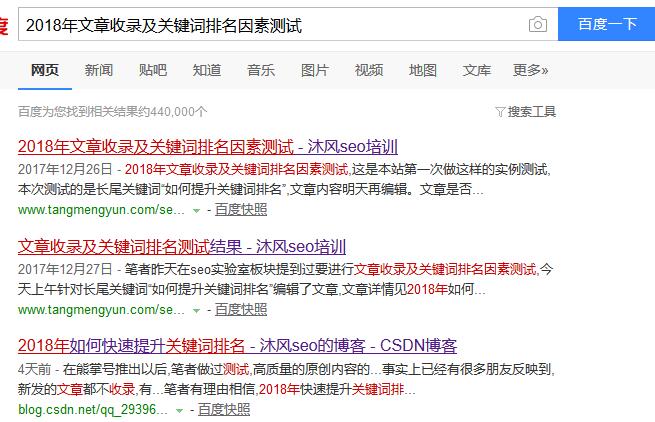Expand dropdown arrow beside first tangmengyun URL
The width and height of the screenshot is (655, 422).
(196, 211)
